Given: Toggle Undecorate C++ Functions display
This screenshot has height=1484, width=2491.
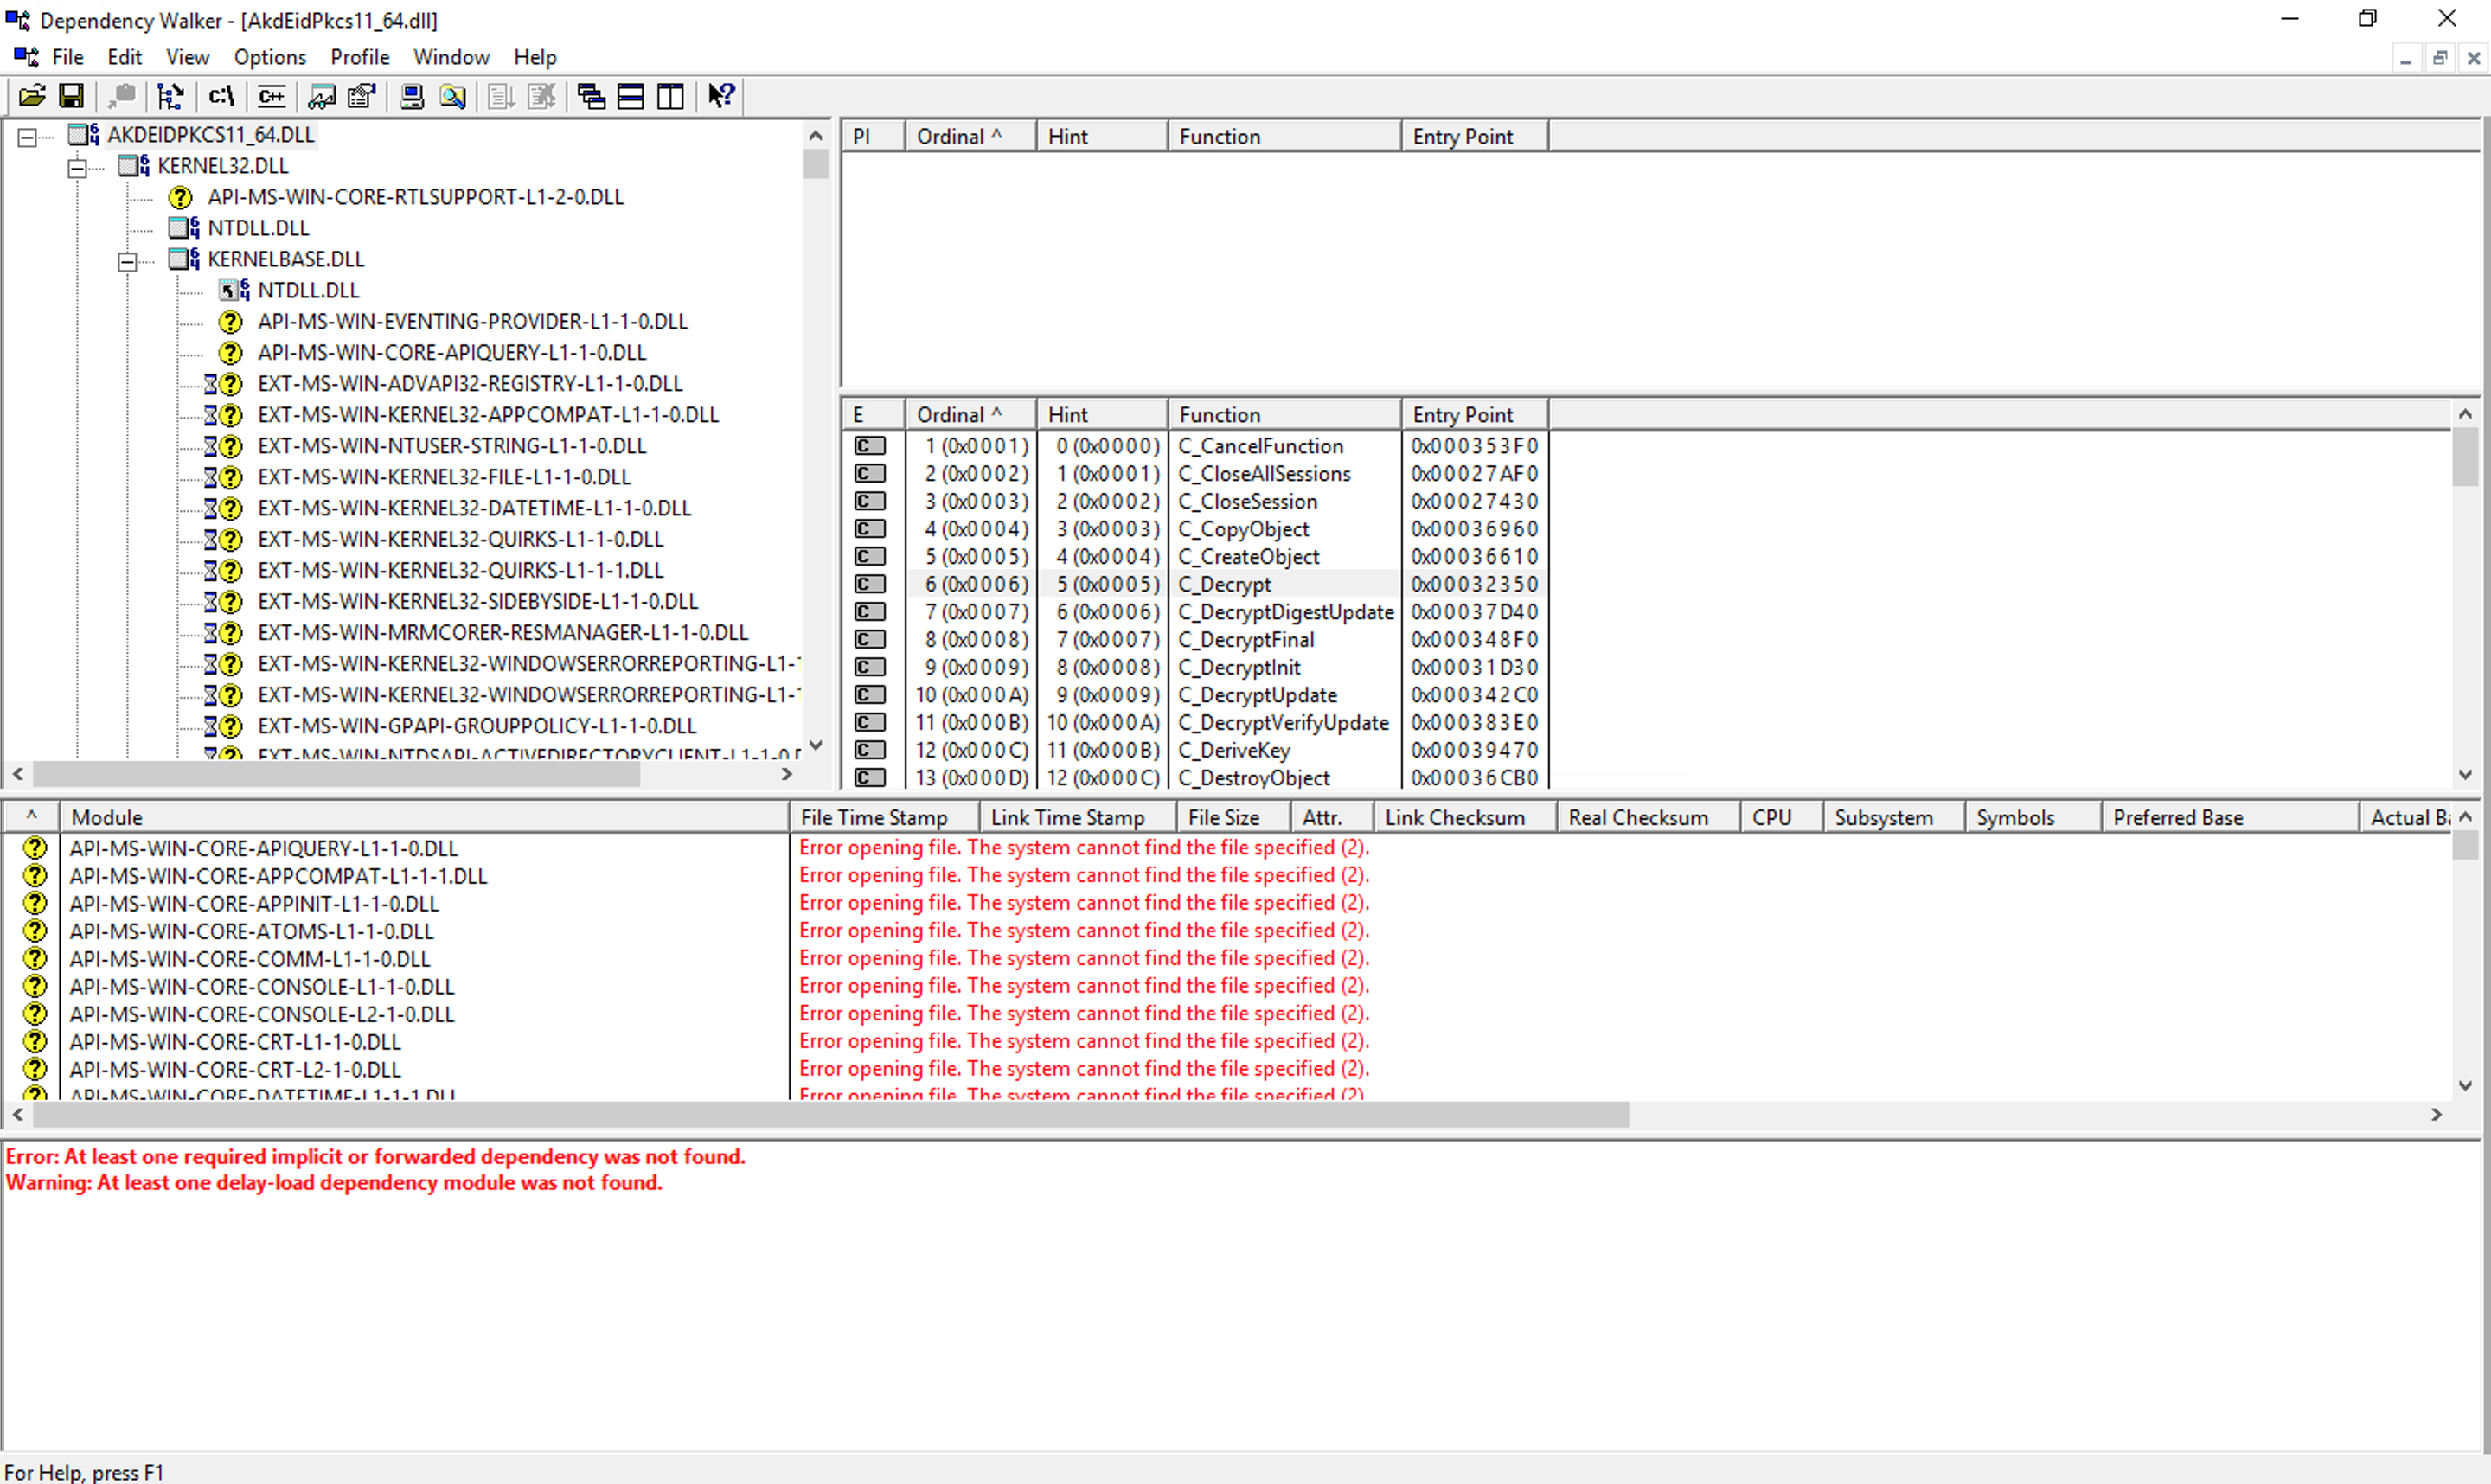Looking at the screenshot, I should 271,96.
